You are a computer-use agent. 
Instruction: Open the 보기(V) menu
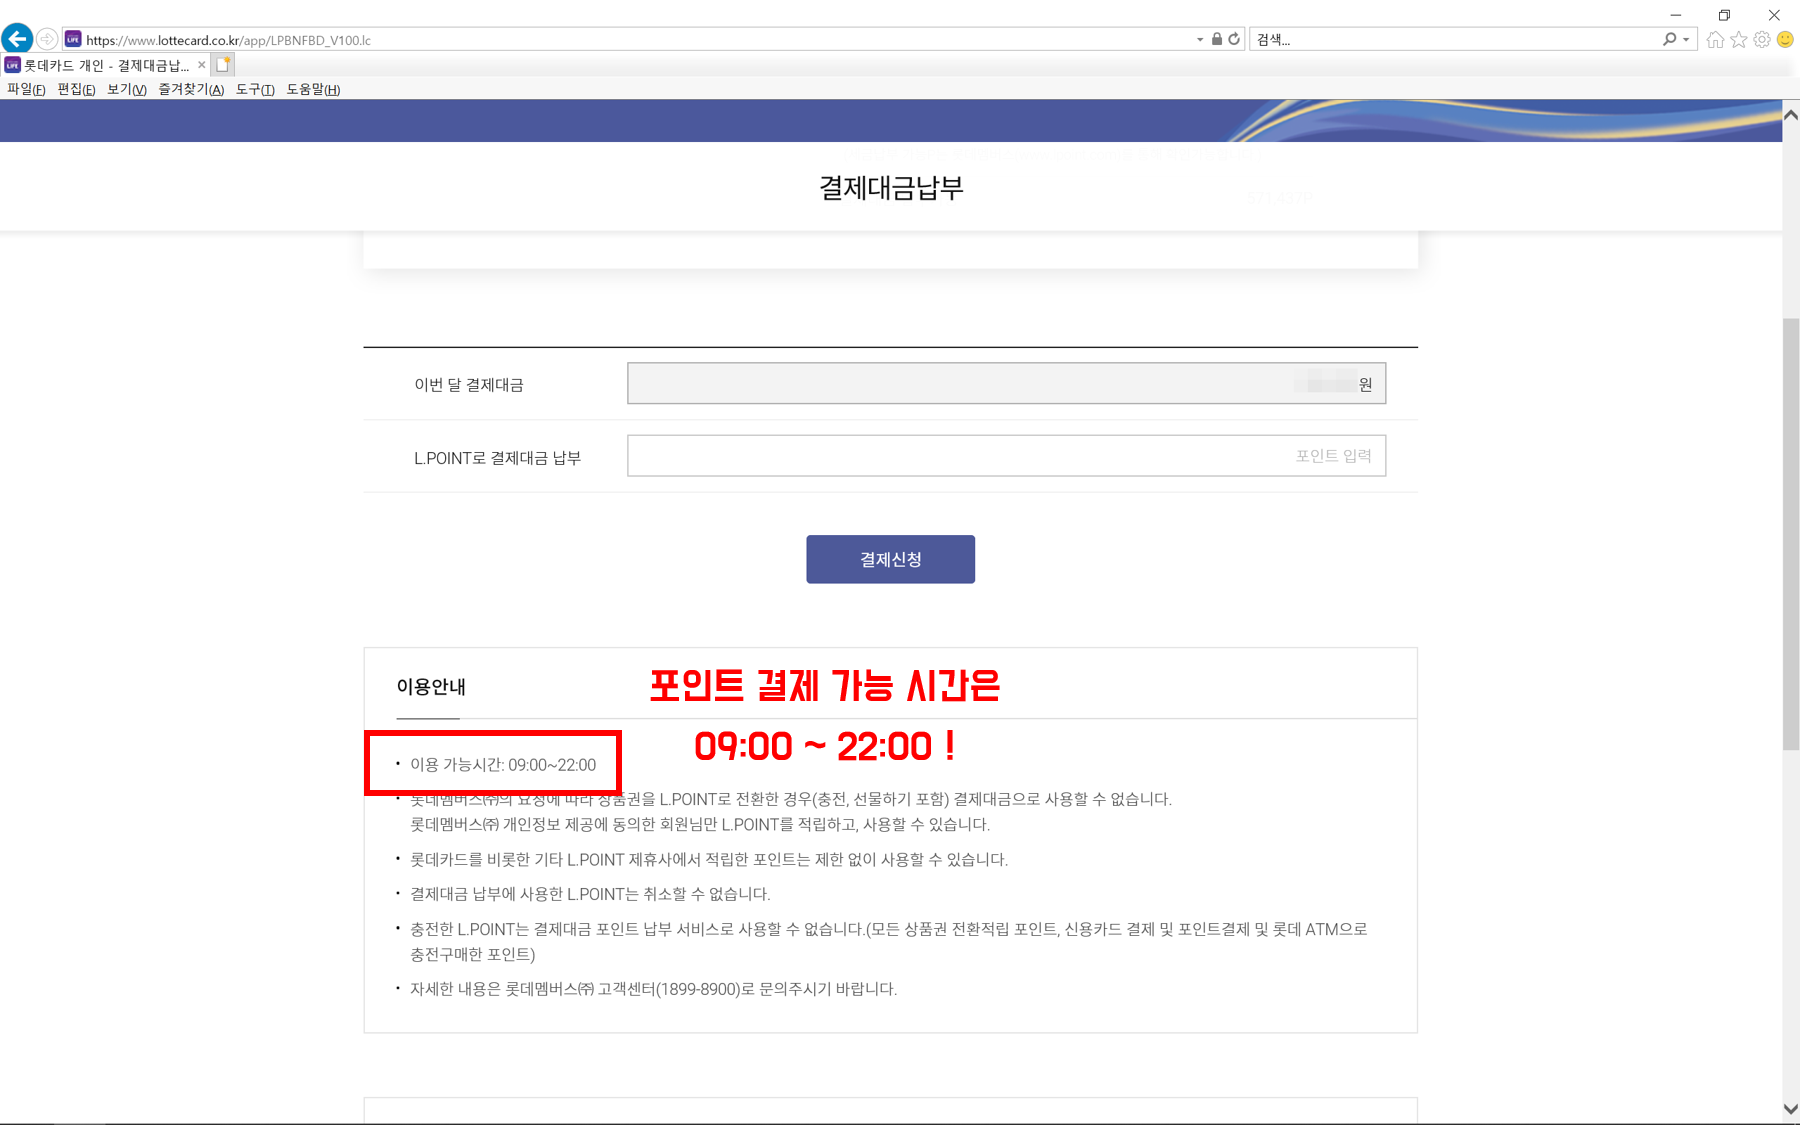click(x=127, y=89)
